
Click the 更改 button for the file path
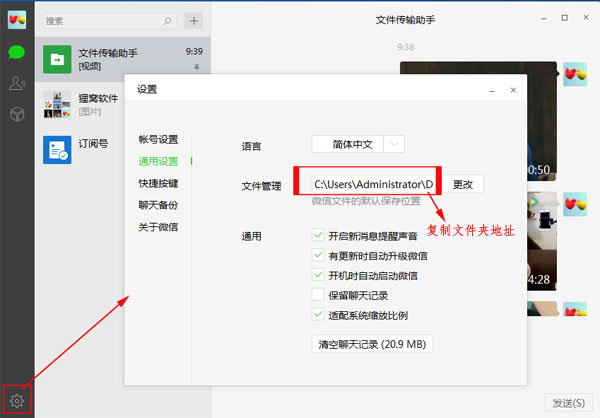pos(463,185)
